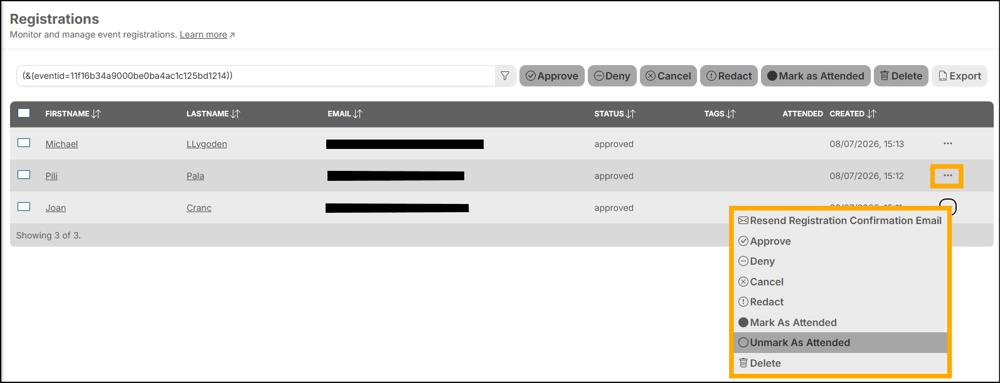The image size is (1000, 383).
Task: Sort by CREATED column arrows
Action: (x=872, y=113)
